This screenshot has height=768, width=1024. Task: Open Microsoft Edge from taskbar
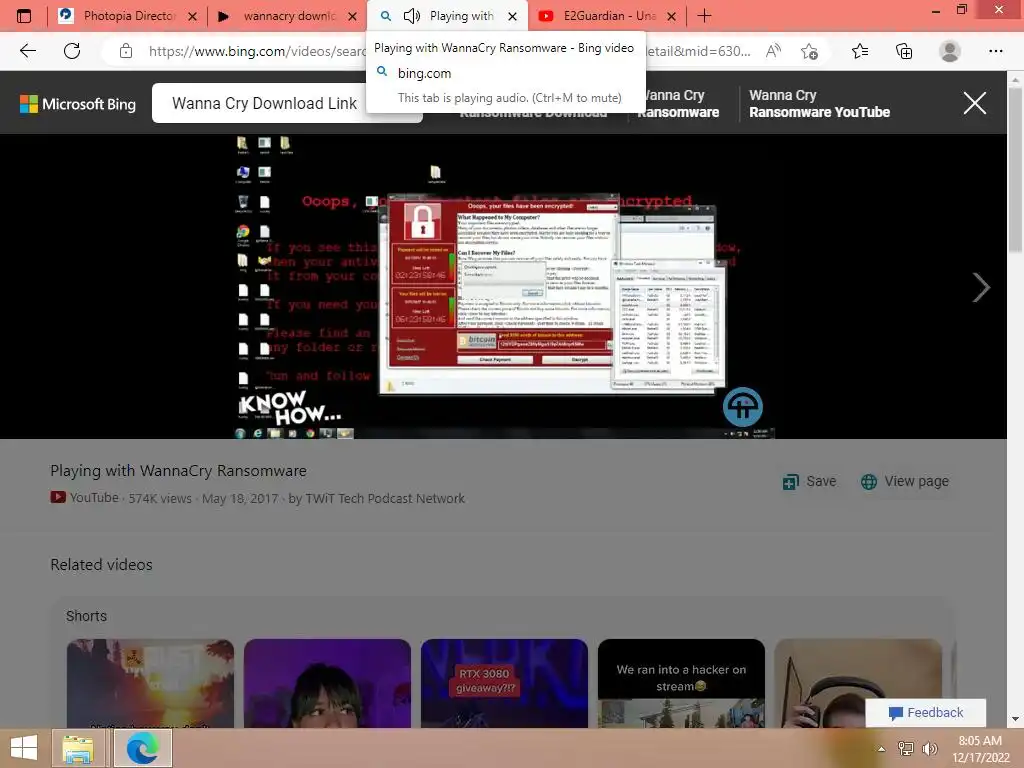click(x=143, y=748)
